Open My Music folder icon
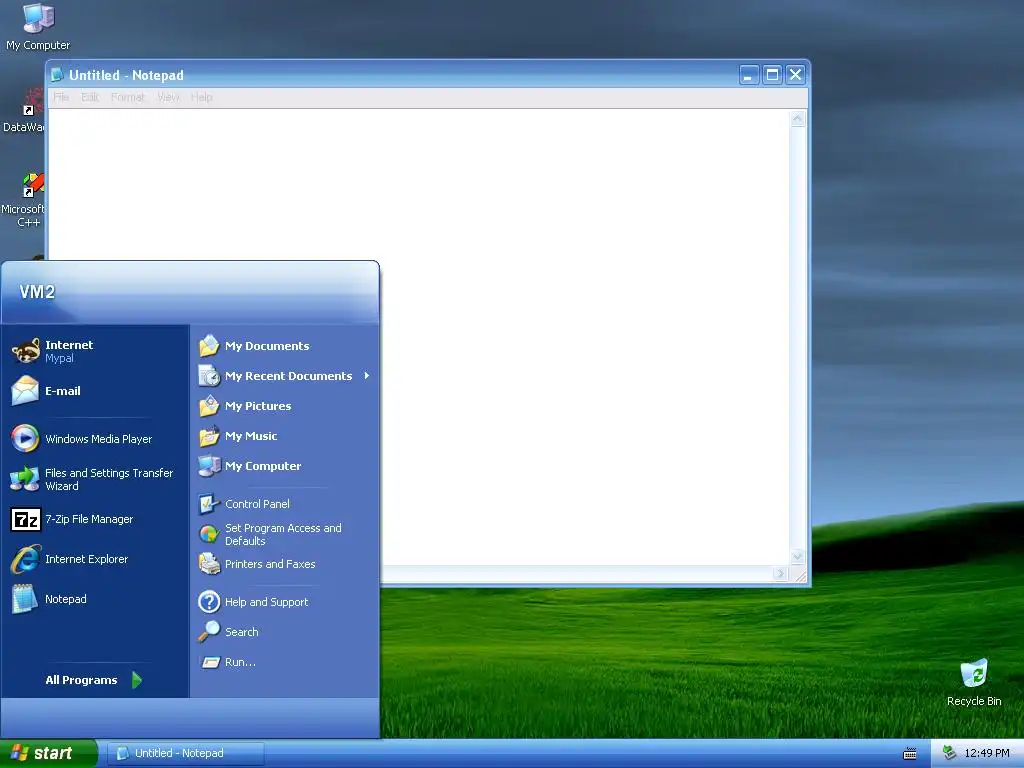Viewport: 1024px width, 768px height. 209,436
